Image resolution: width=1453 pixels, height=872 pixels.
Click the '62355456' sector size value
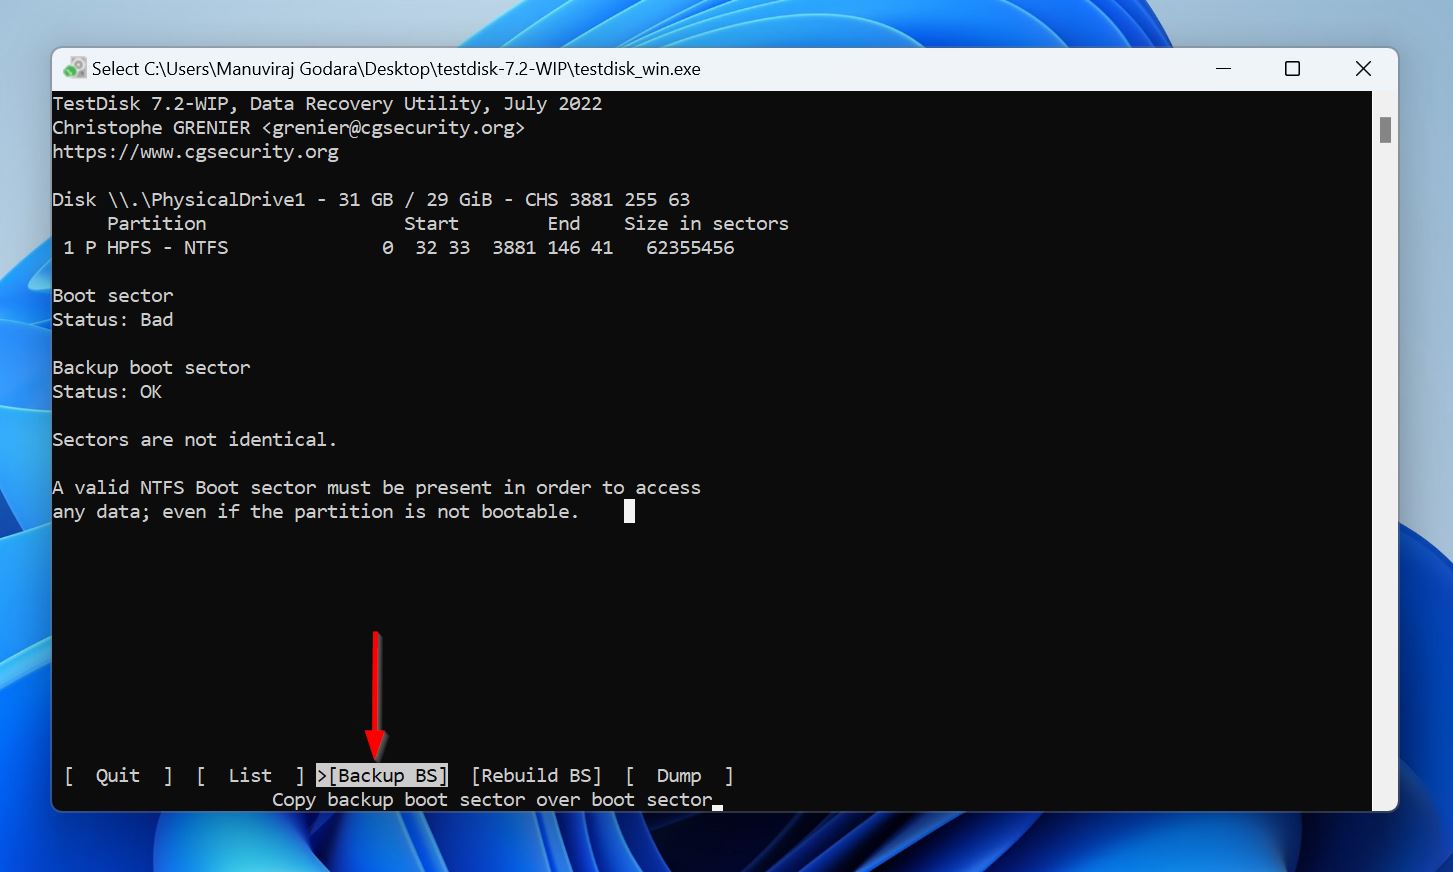pos(690,248)
